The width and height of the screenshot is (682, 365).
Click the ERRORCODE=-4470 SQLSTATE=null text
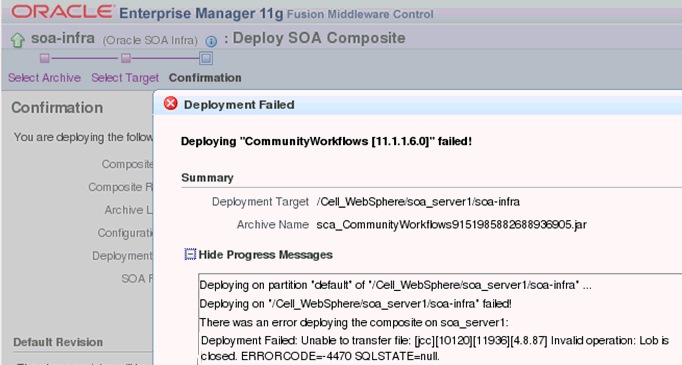(x=340, y=356)
